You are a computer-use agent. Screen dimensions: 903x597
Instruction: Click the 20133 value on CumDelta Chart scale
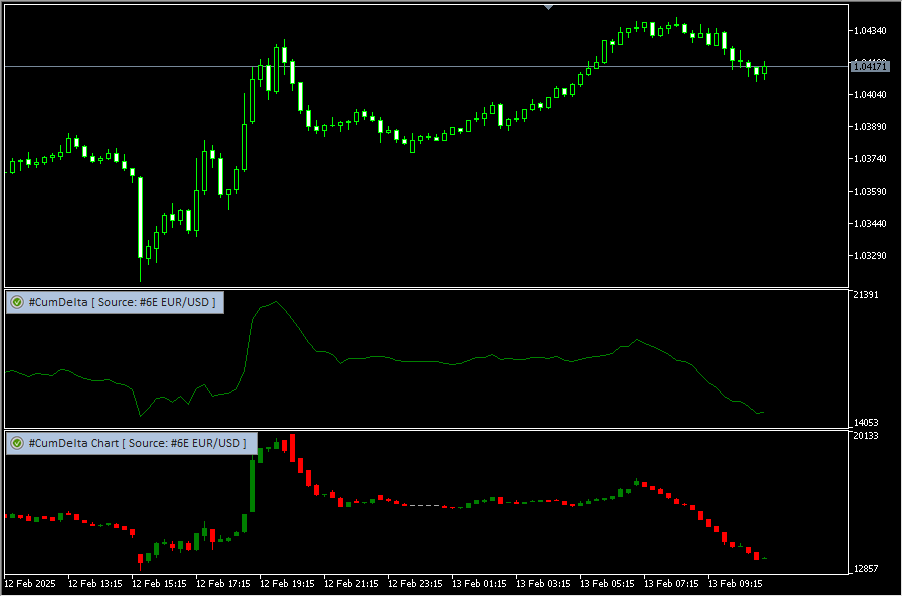click(866, 436)
